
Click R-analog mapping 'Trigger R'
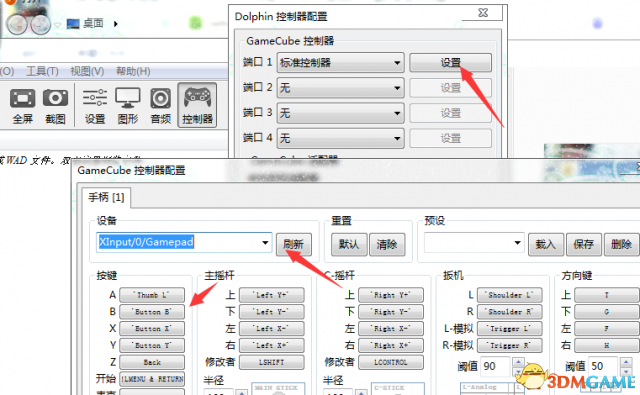pyautogui.click(x=510, y=345)
